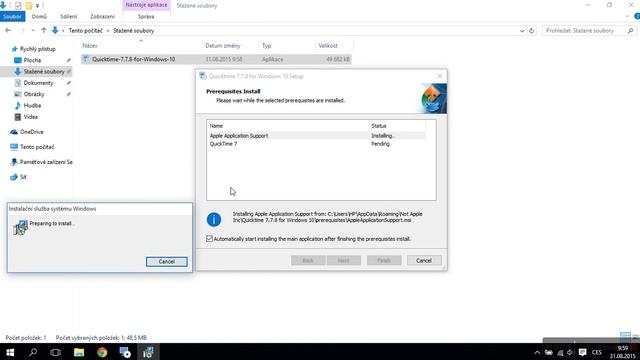
Task: Click the disabled Back button in setup
Action: pos(308,260)
